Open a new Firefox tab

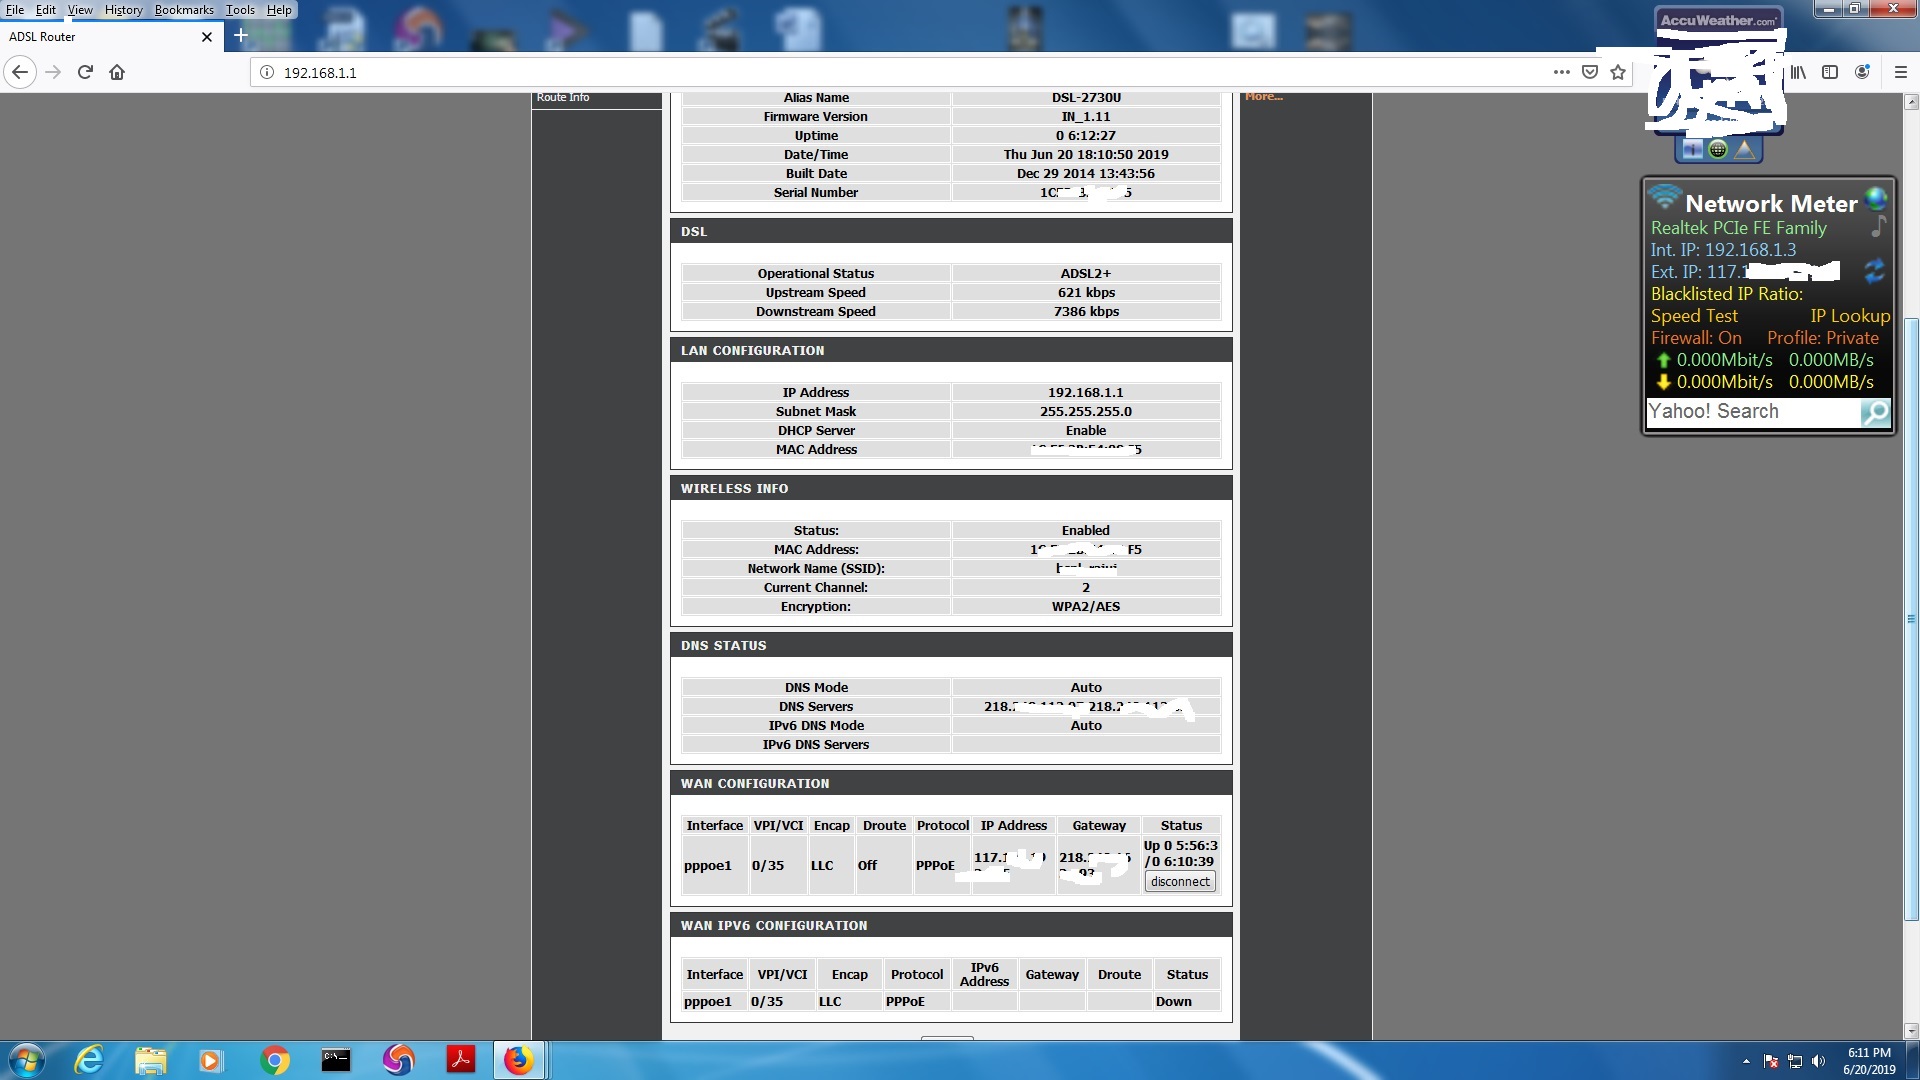[x=240, y=36]
